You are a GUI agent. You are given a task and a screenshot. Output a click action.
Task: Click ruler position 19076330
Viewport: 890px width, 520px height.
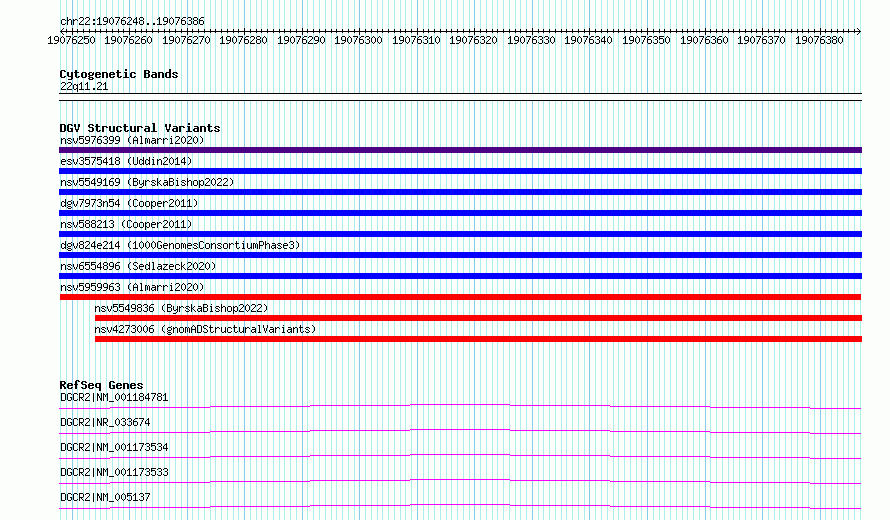click(531, 40)
